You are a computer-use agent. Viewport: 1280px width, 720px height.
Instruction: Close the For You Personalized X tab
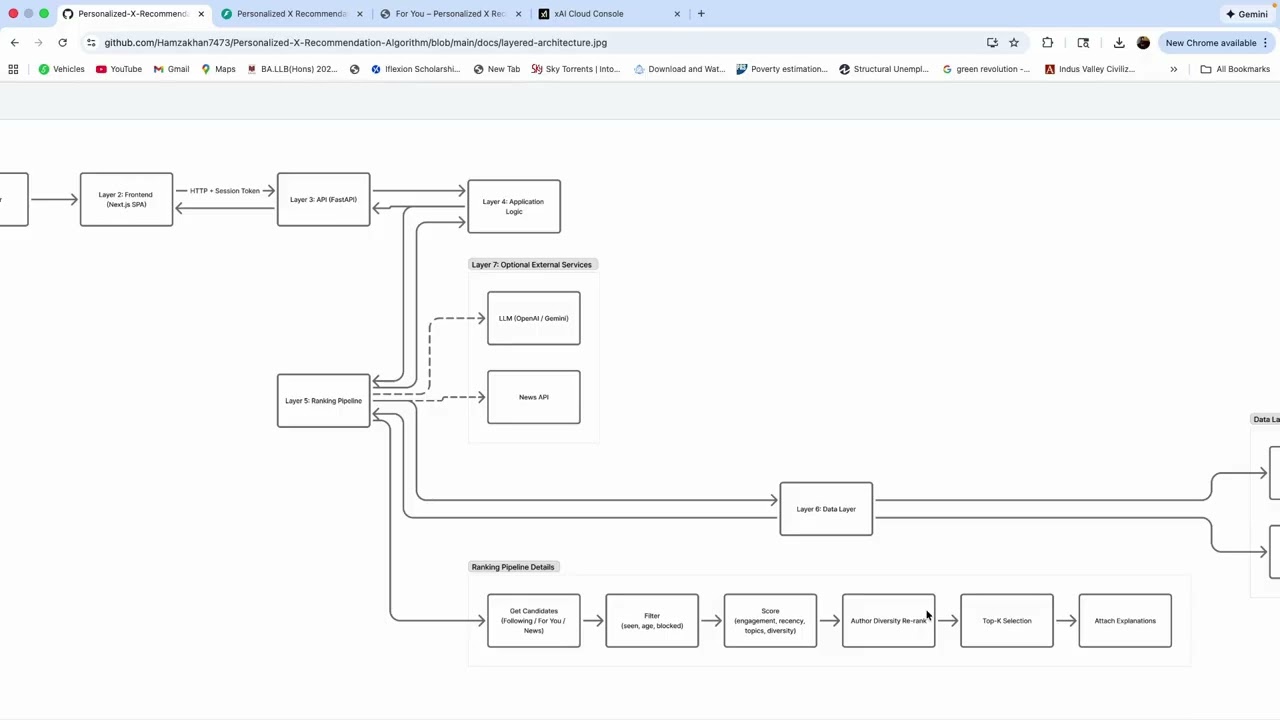click(x=518, y=14)
